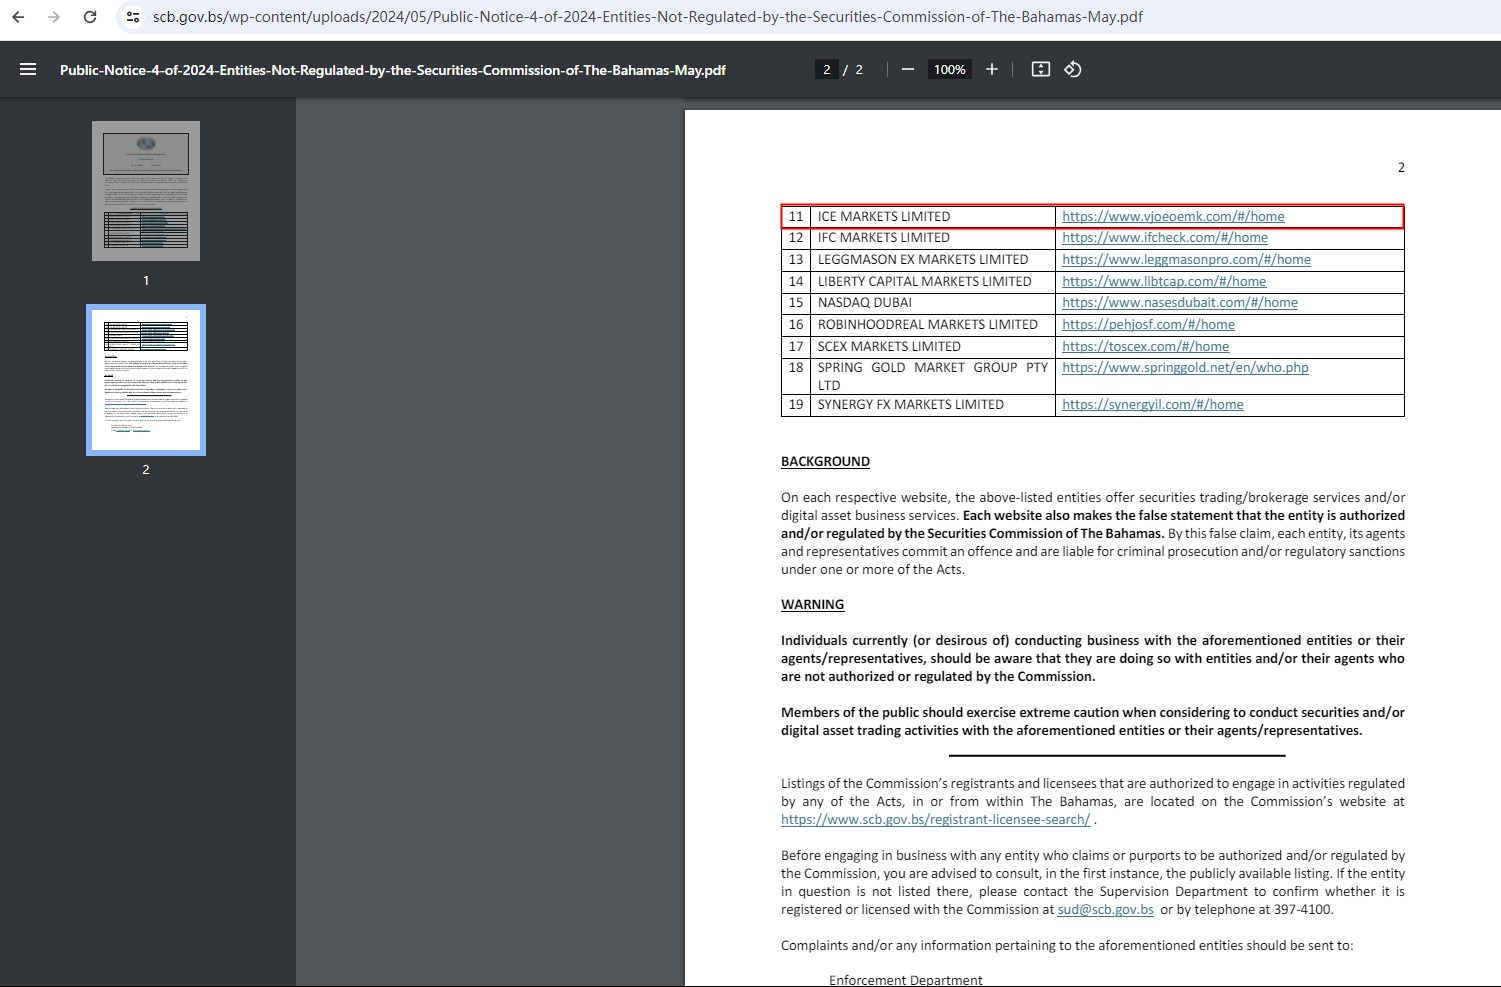Image resolution: width=1501 pixels, height=987 pixels.
Task: Select page 2 thumbnail
Action: (x=146, y=380)
